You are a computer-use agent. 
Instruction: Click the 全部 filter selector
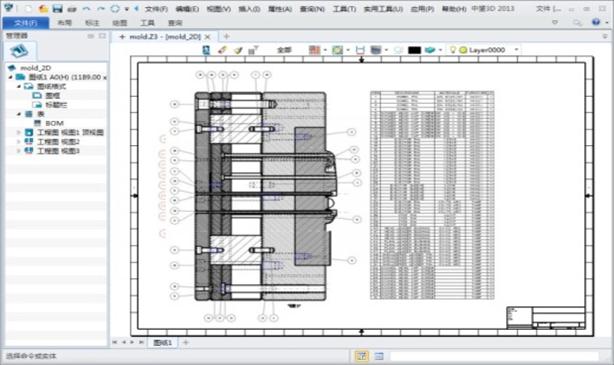coord(284,50)
